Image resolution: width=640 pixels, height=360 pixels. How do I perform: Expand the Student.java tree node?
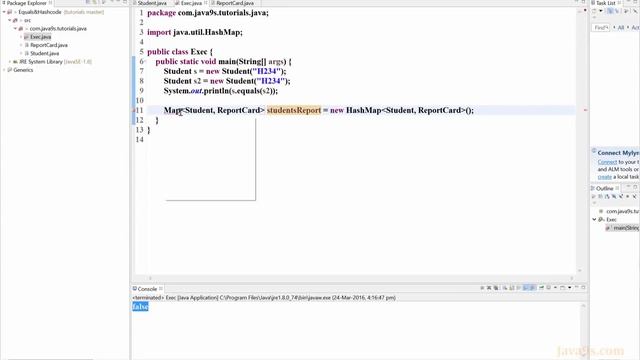tap(21, 53)
